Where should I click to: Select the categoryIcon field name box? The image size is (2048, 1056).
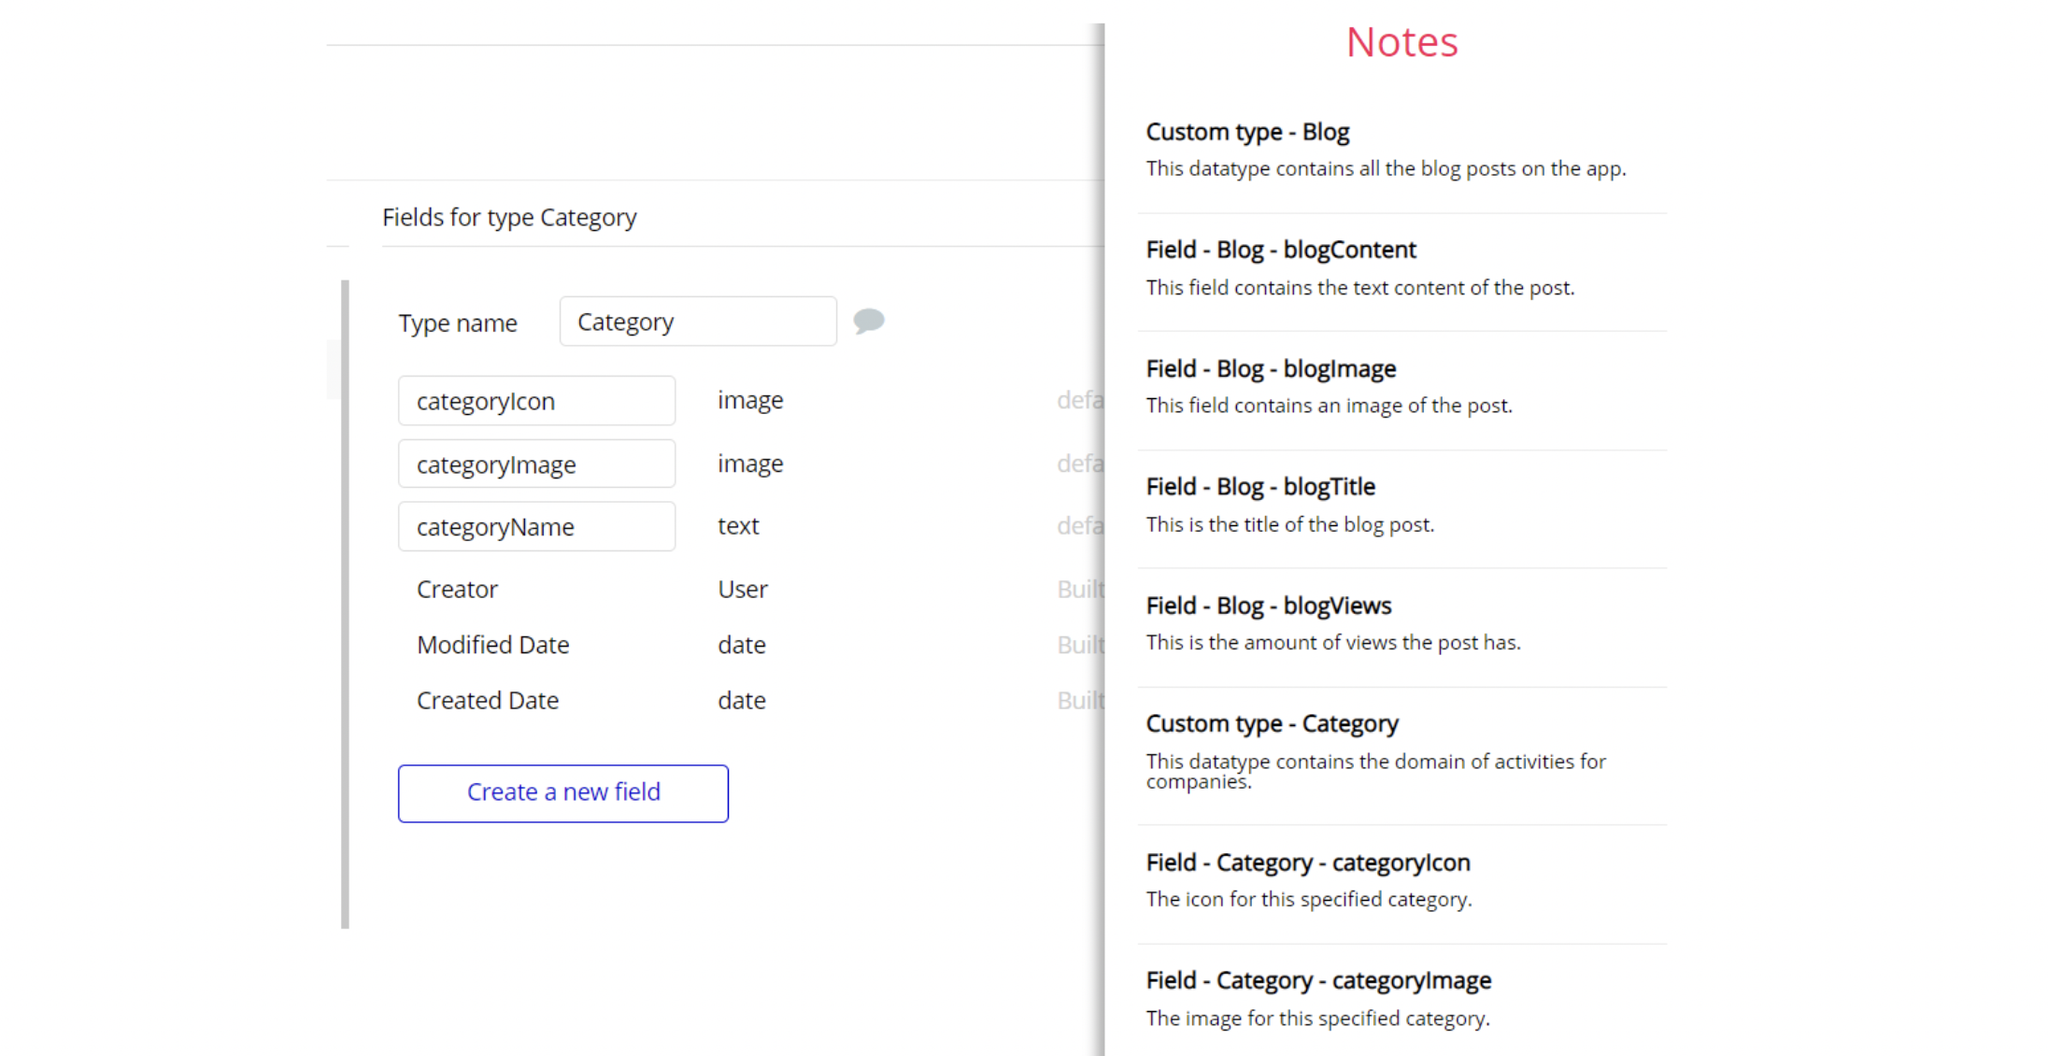(x=536, y=401)
